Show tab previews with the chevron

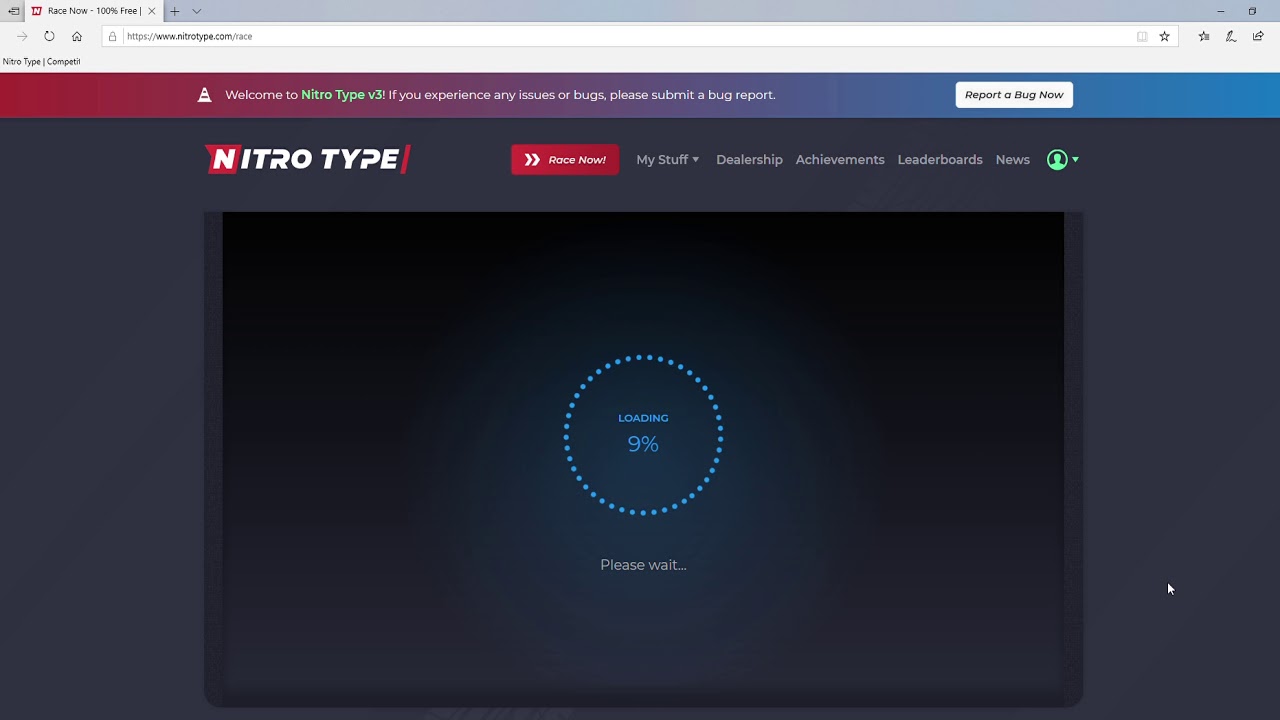196,11
